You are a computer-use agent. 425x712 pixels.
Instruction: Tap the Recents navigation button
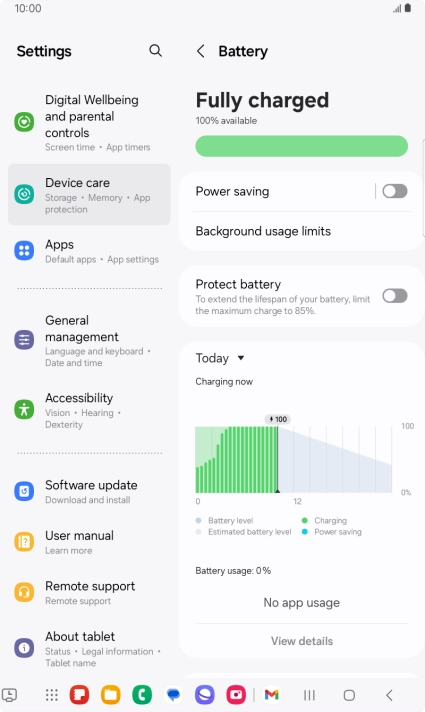click(309, 695)
